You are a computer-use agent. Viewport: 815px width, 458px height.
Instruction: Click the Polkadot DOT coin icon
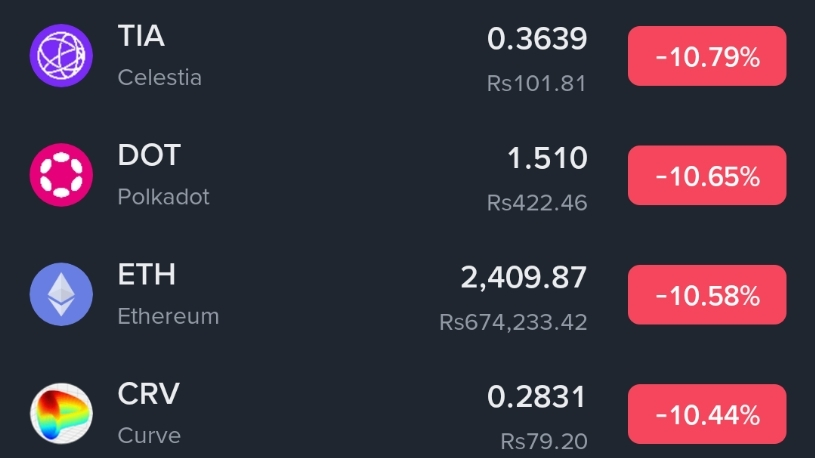pyautogui.click(x=62, y=176)
